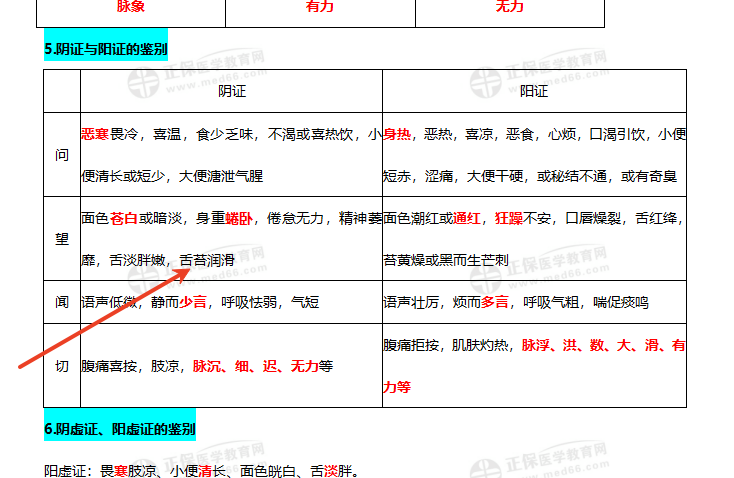Click the red word 恶寒 in the 阴证 column
Screen dimensions: 734x478
(95, 133)
